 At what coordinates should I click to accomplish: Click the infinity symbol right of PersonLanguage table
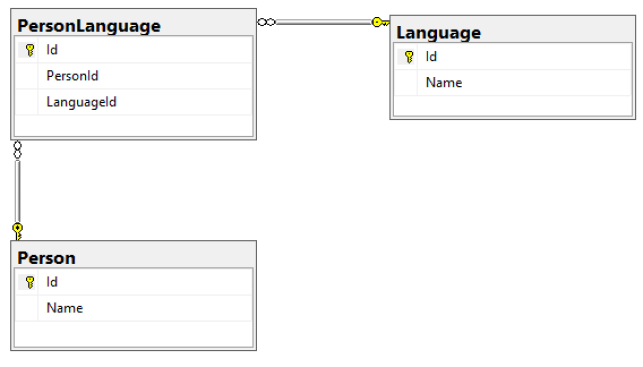pyautogui.click(x=267, y=22)
